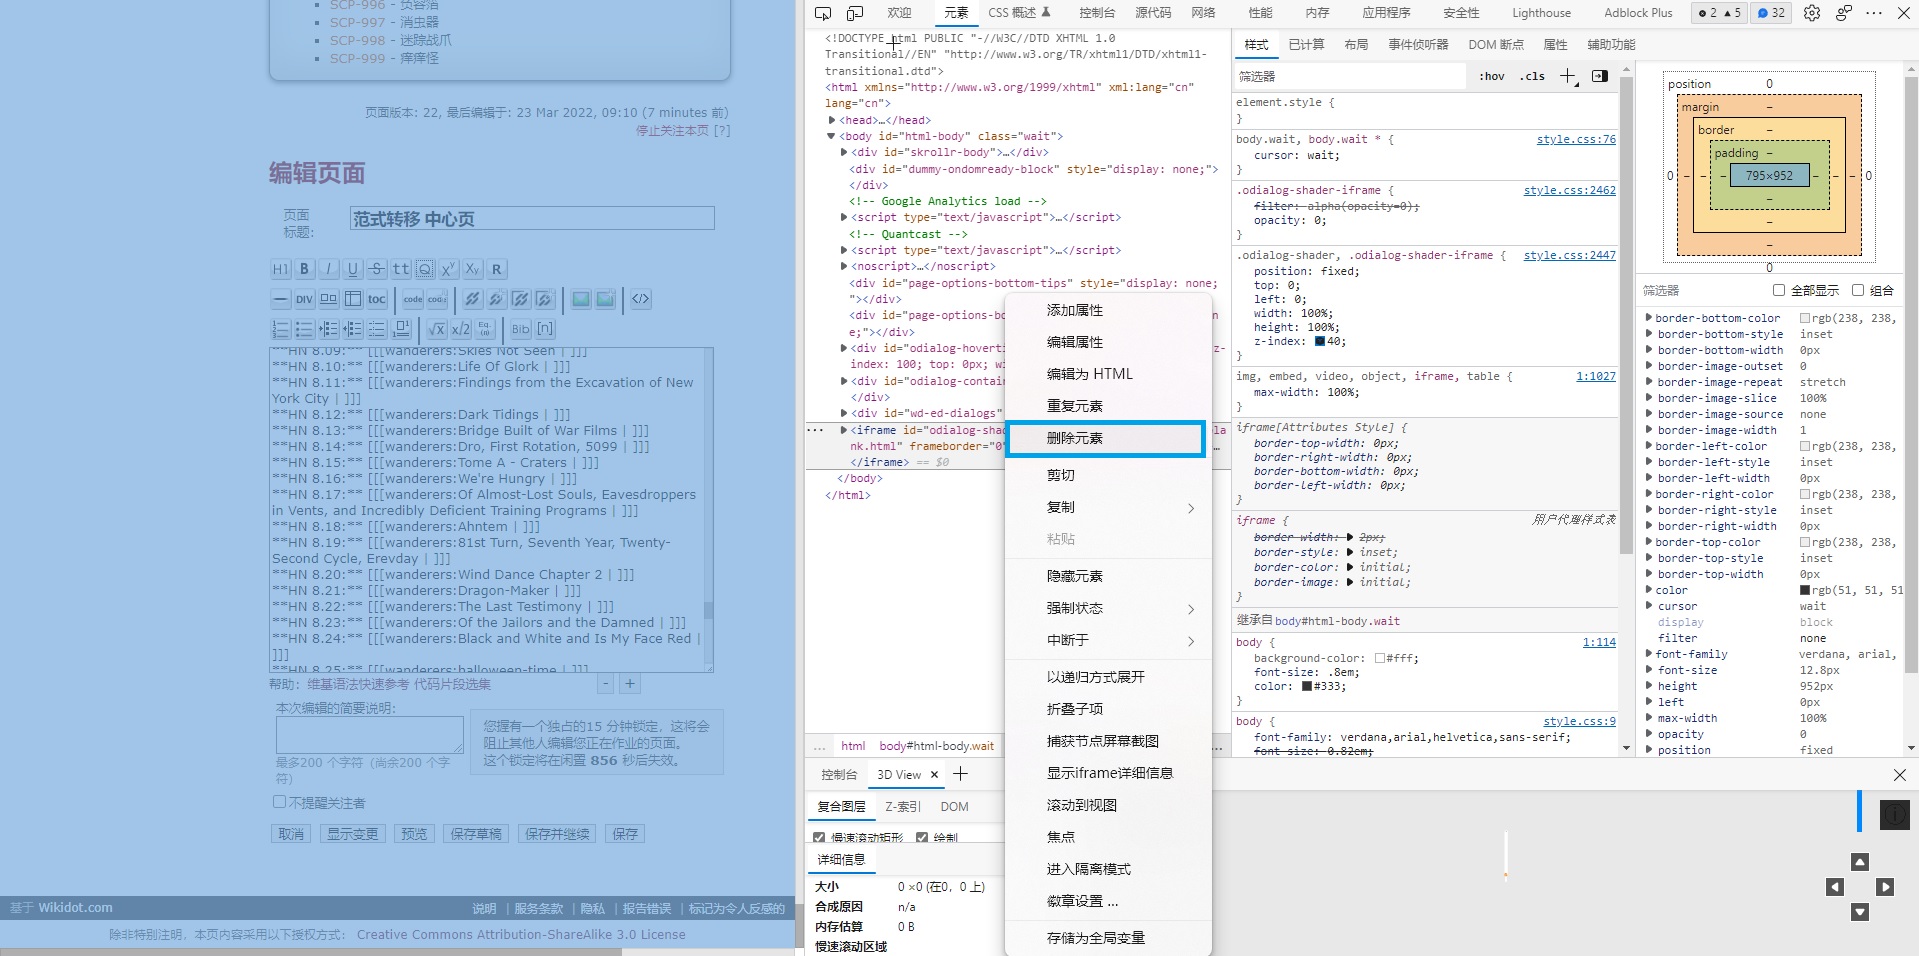Image resolution: width=1919 pixels, height=956 pixels.
Task: Click the strikethrough formatting icon
Action: click(x=376, y=269)
